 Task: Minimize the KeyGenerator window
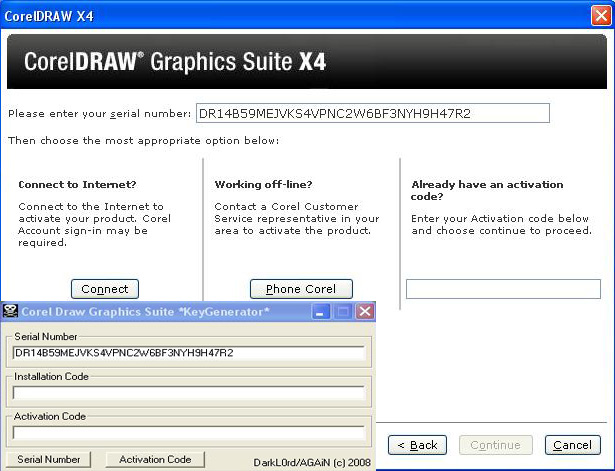point(321,312)
